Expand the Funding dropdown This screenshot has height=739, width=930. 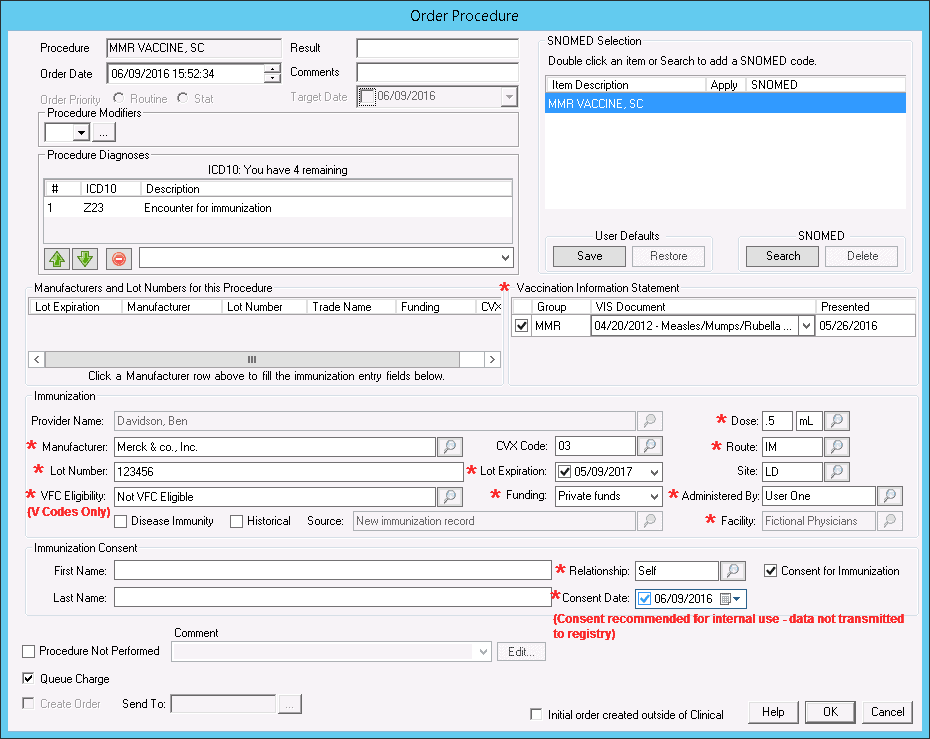[655, 496]
